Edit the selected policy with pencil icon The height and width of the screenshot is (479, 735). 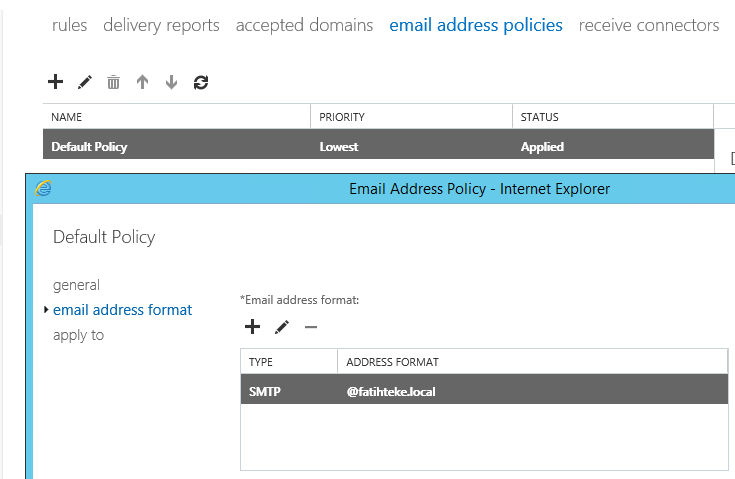pos(85,82)
